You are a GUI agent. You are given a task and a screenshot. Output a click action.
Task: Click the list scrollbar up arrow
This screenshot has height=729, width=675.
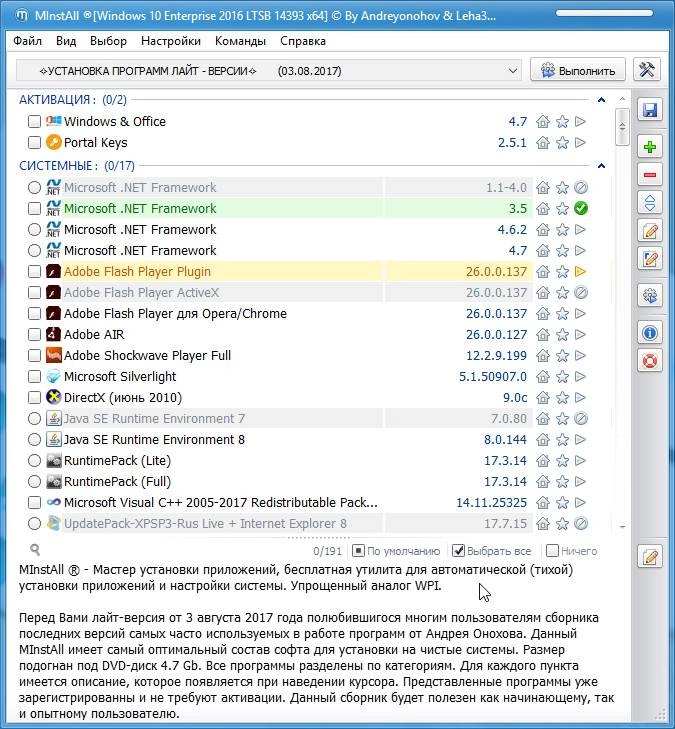tap(622, 99)
